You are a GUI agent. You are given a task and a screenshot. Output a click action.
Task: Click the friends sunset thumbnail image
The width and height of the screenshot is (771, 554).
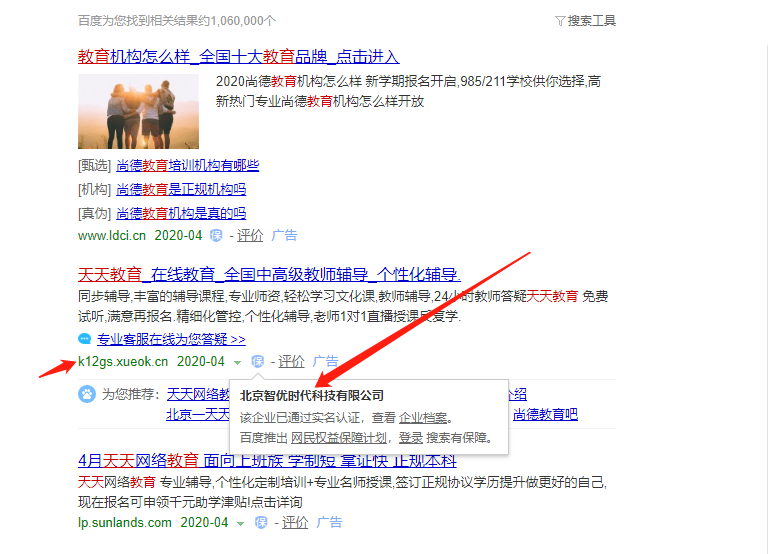138,111
